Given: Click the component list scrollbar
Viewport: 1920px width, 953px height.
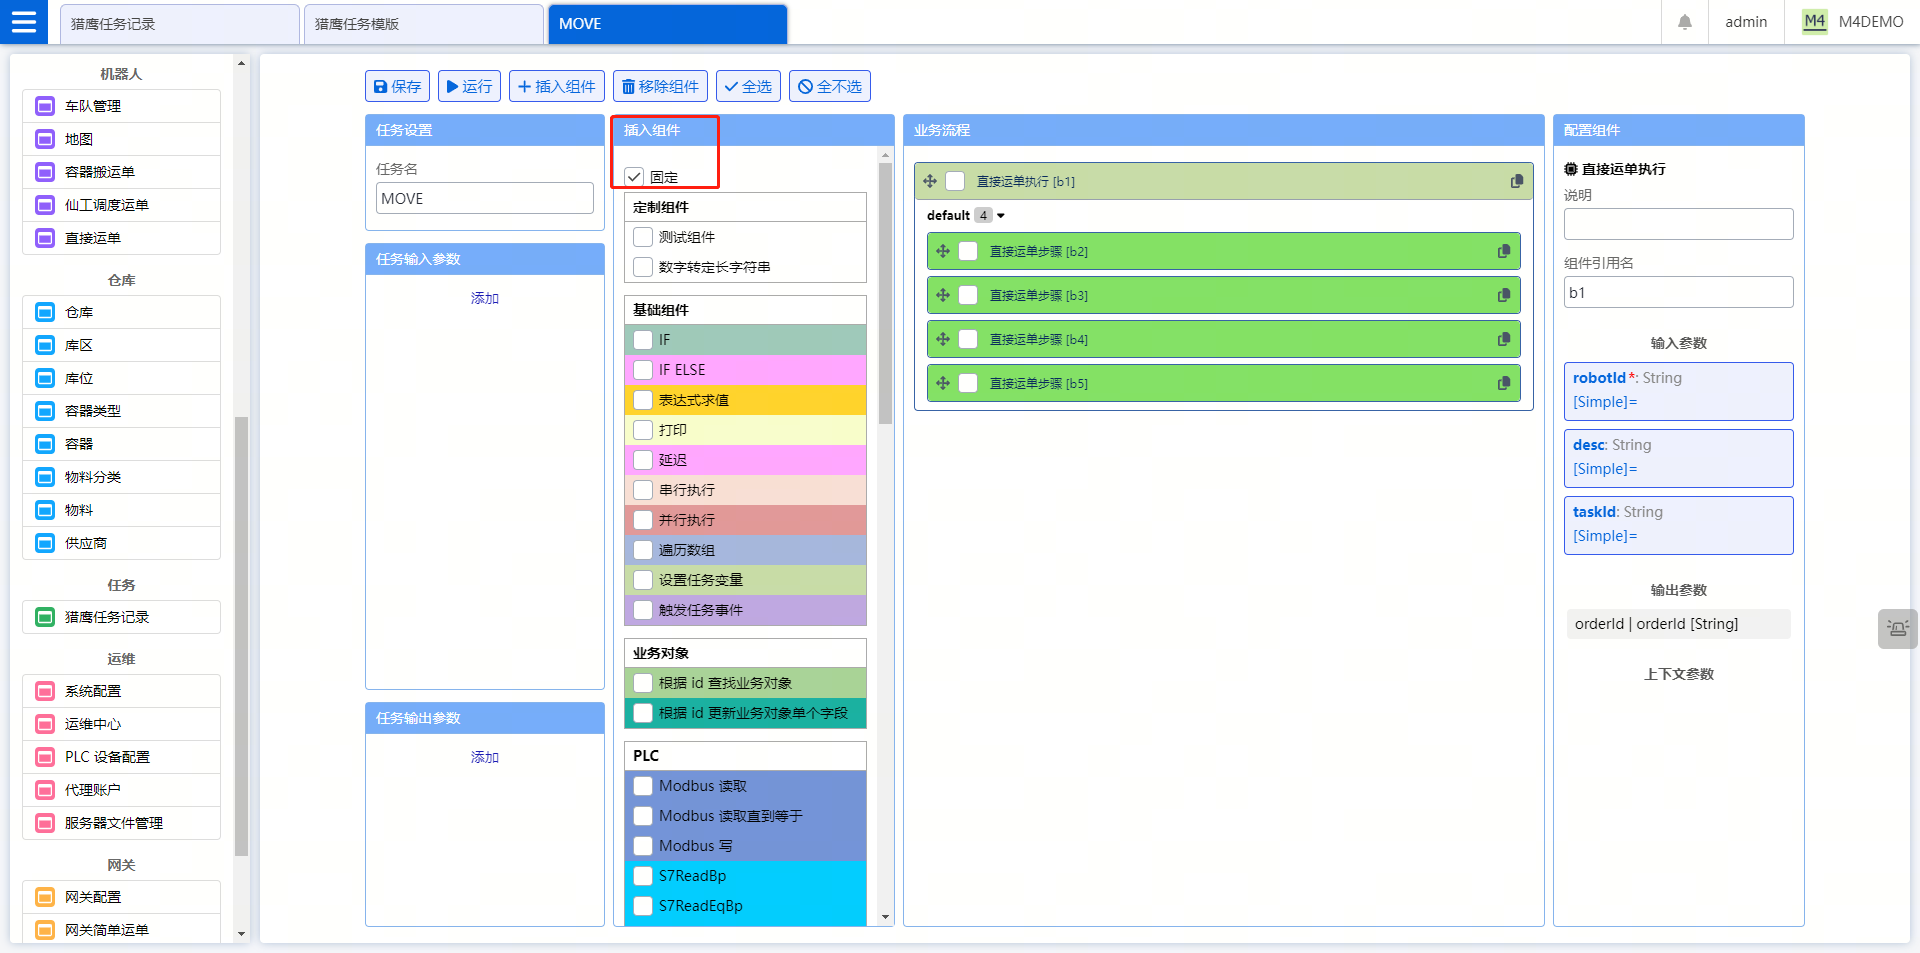Looking at the screenshot, I should tap(885, 293).
